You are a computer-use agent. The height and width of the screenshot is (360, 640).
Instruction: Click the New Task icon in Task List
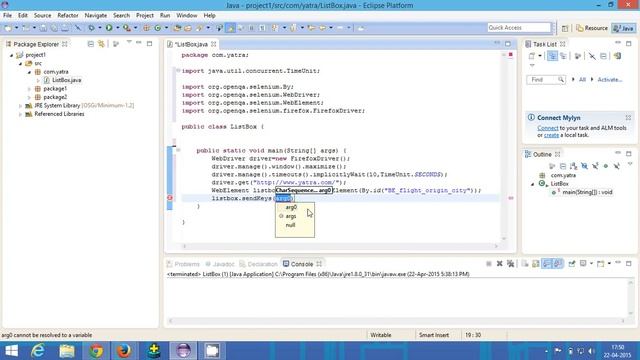(531, 56)
